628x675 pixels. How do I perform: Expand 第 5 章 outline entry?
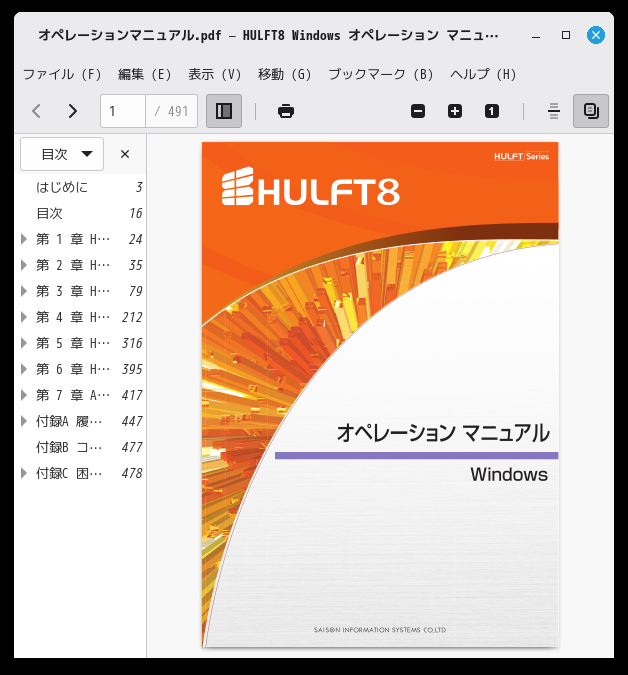click(x=24, y=343)
